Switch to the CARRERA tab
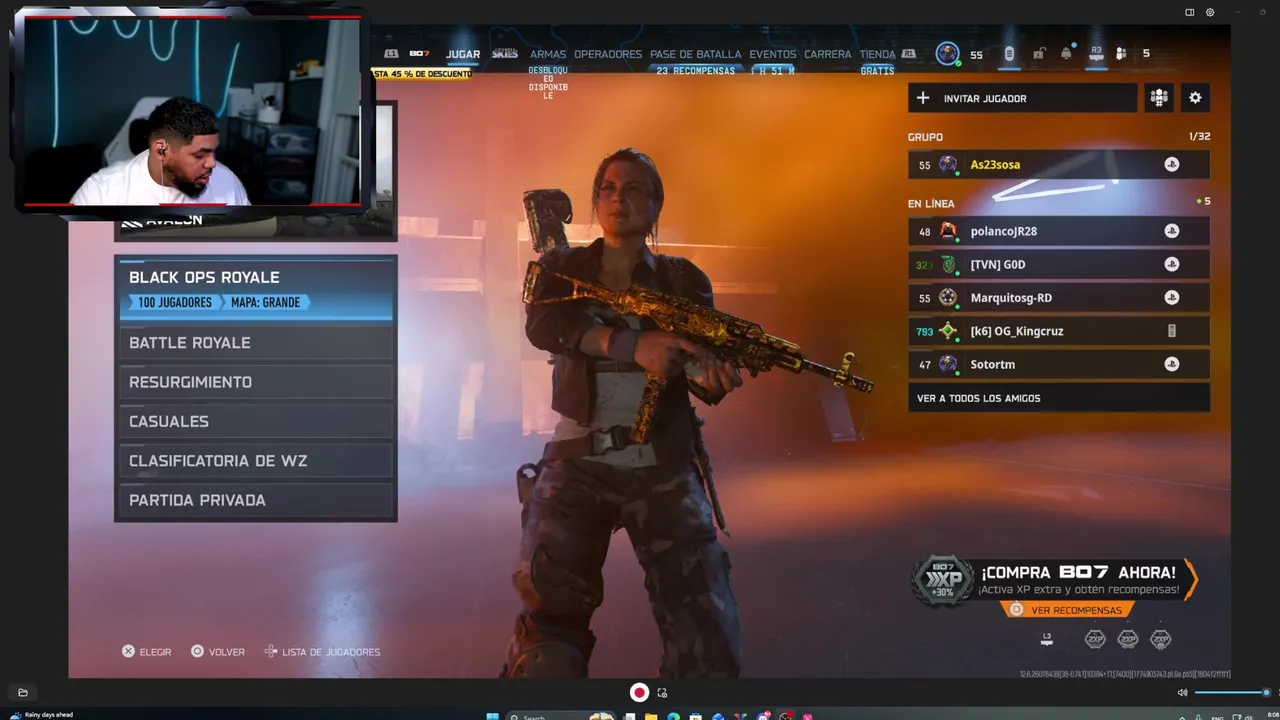1280x720 pixels. 828,54
